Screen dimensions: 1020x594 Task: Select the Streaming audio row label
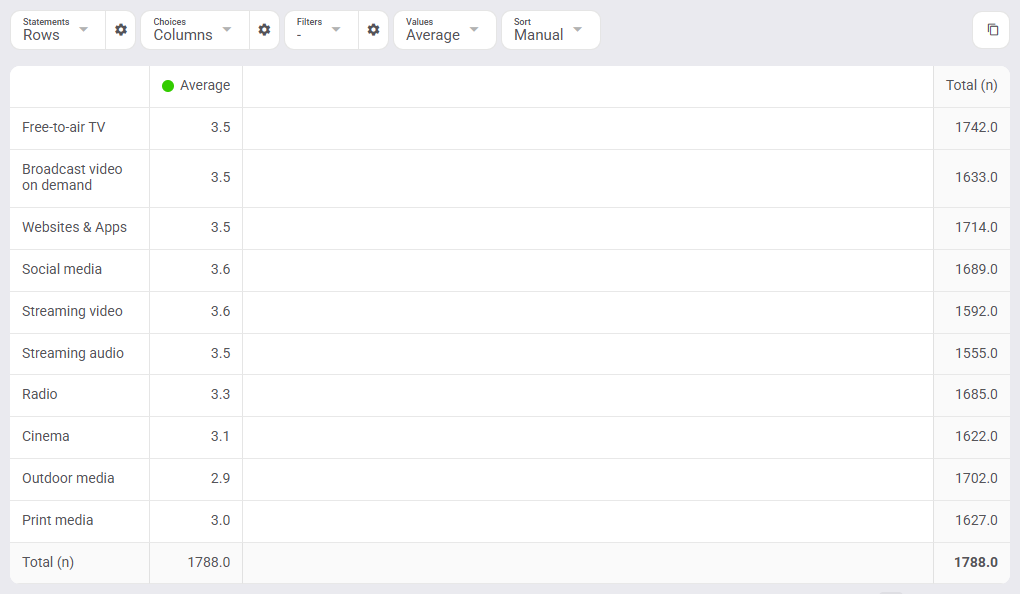click(x=73, y=353)
